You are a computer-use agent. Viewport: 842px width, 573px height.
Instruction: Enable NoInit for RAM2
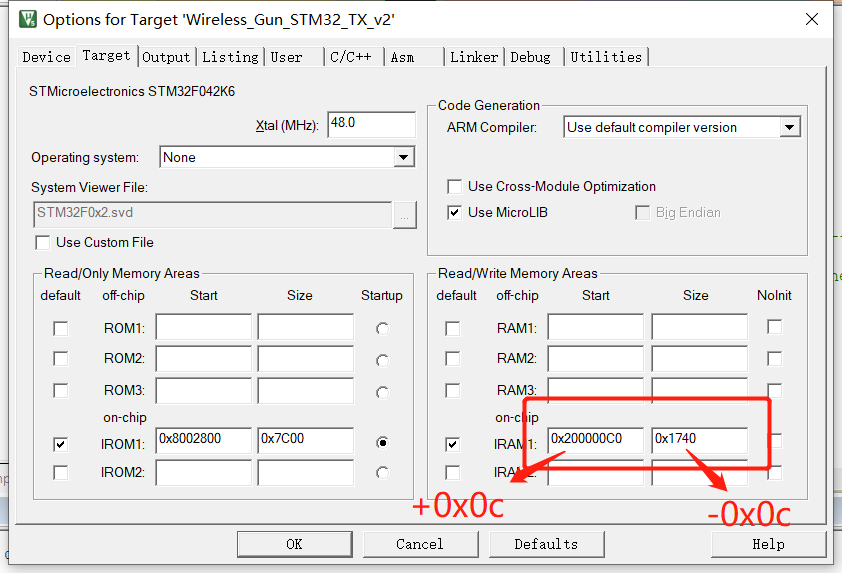point(774,359)
